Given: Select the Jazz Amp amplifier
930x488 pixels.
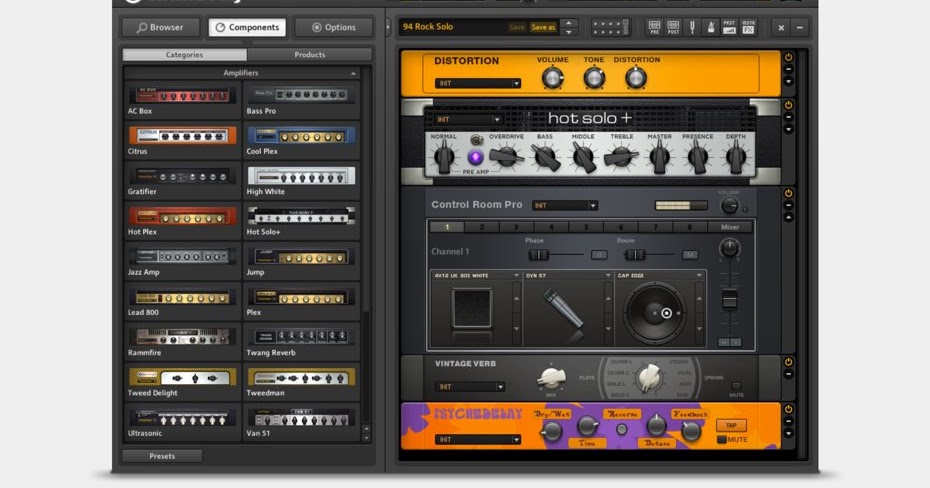Looking at the screenshot, I should (182, 261).
